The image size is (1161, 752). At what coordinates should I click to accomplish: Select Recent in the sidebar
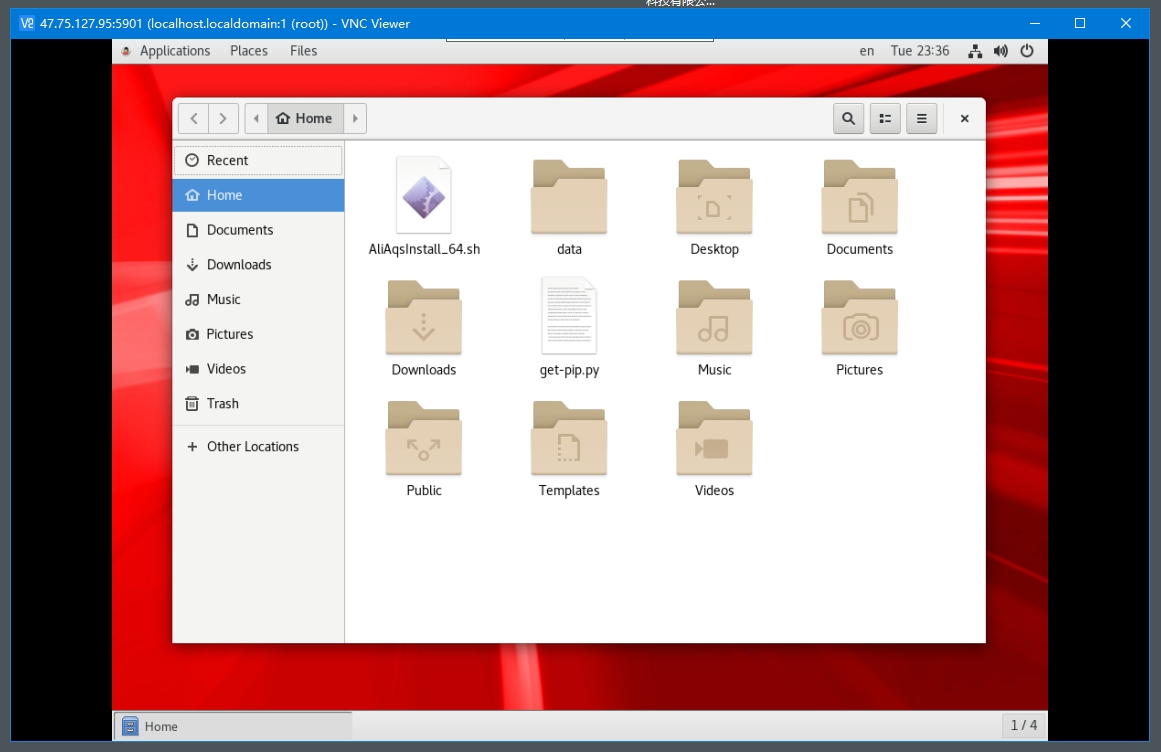coord(227,160)
